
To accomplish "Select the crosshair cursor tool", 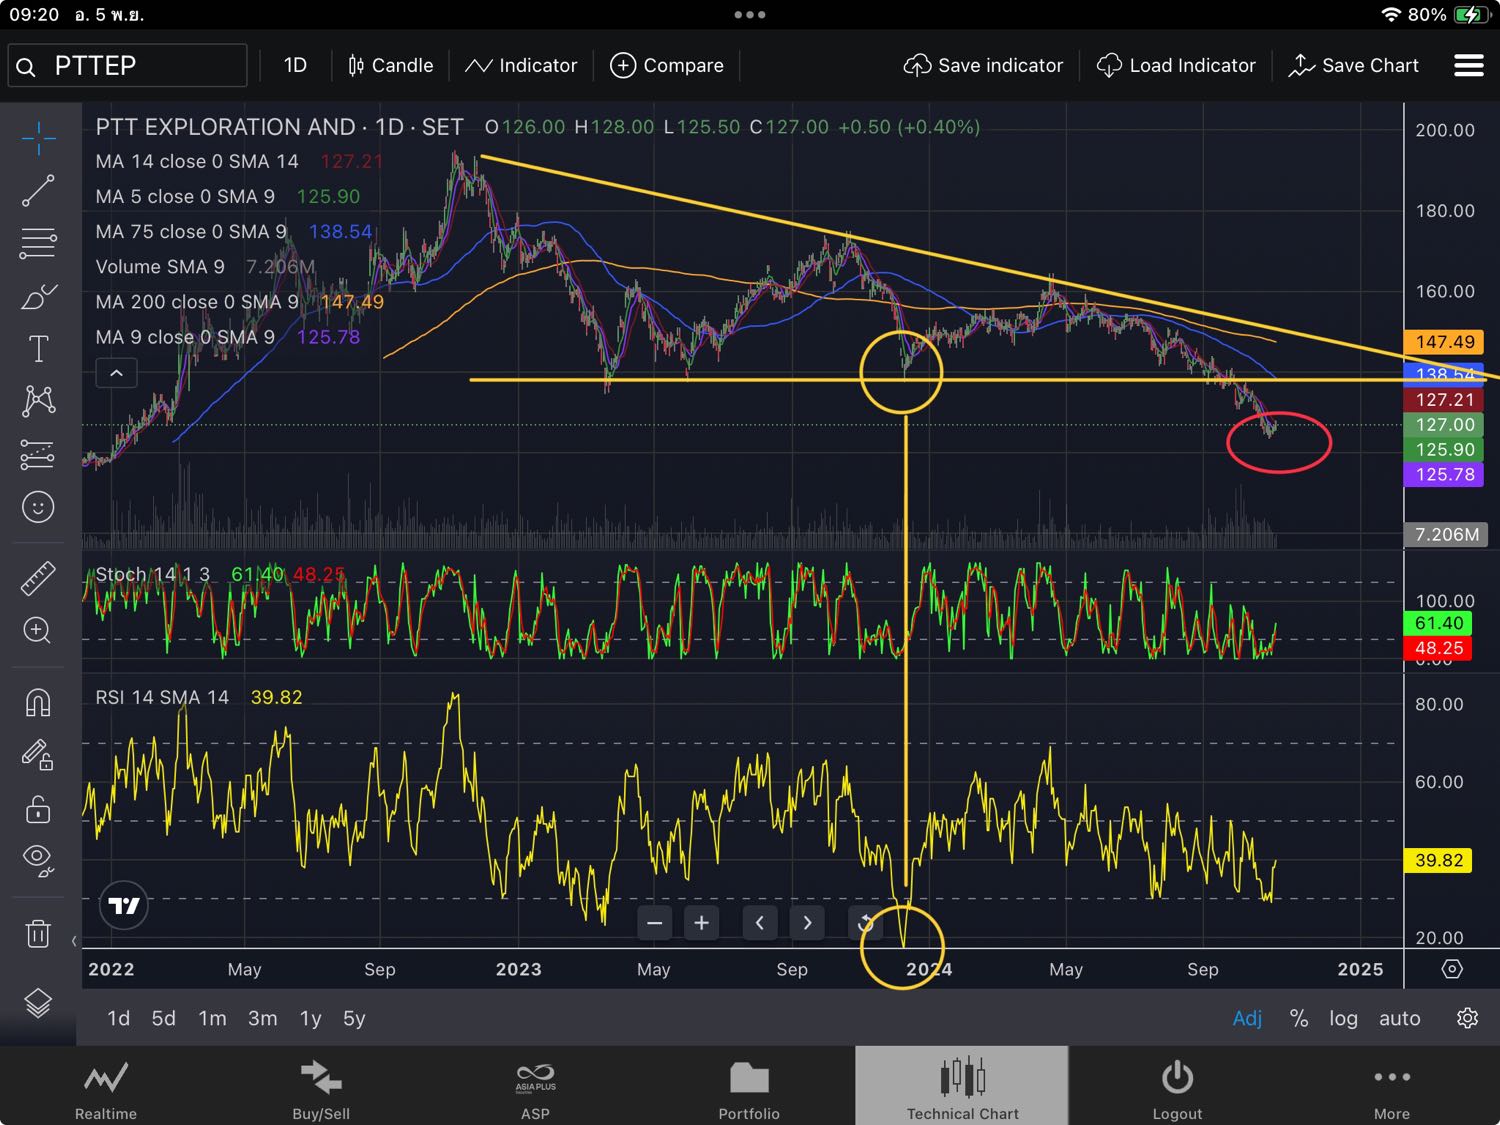I will point(38,139).
